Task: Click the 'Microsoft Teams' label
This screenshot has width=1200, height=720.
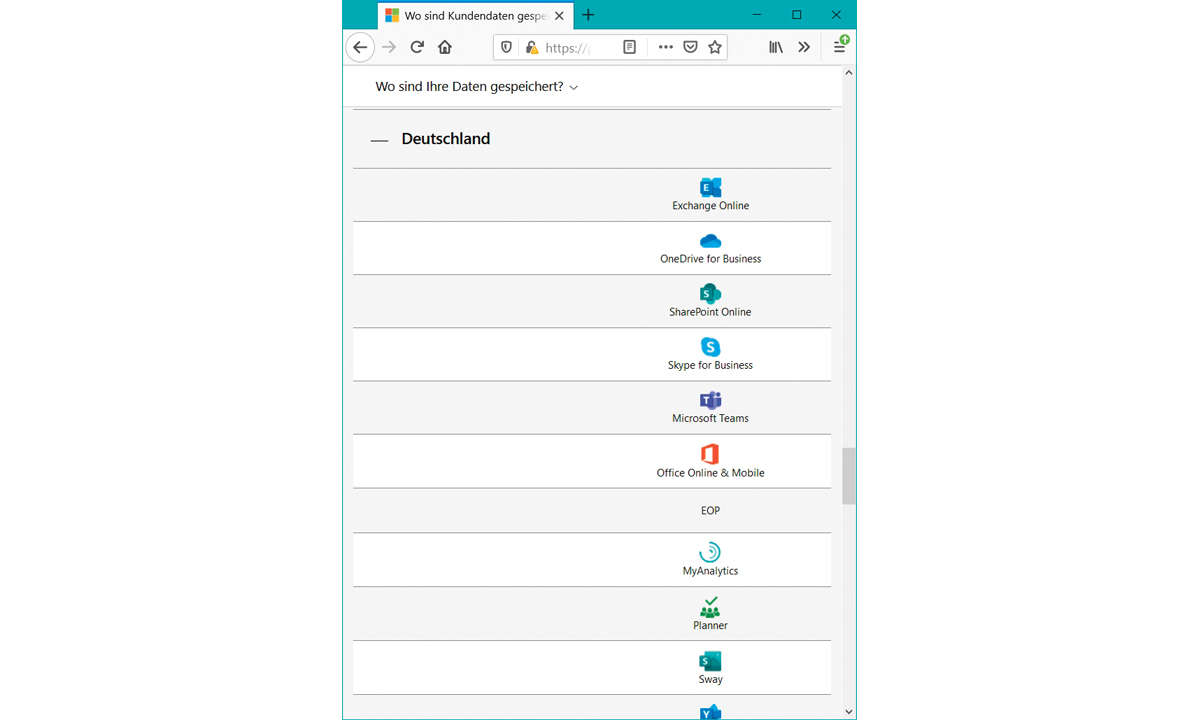Action: tap(710, 418)
